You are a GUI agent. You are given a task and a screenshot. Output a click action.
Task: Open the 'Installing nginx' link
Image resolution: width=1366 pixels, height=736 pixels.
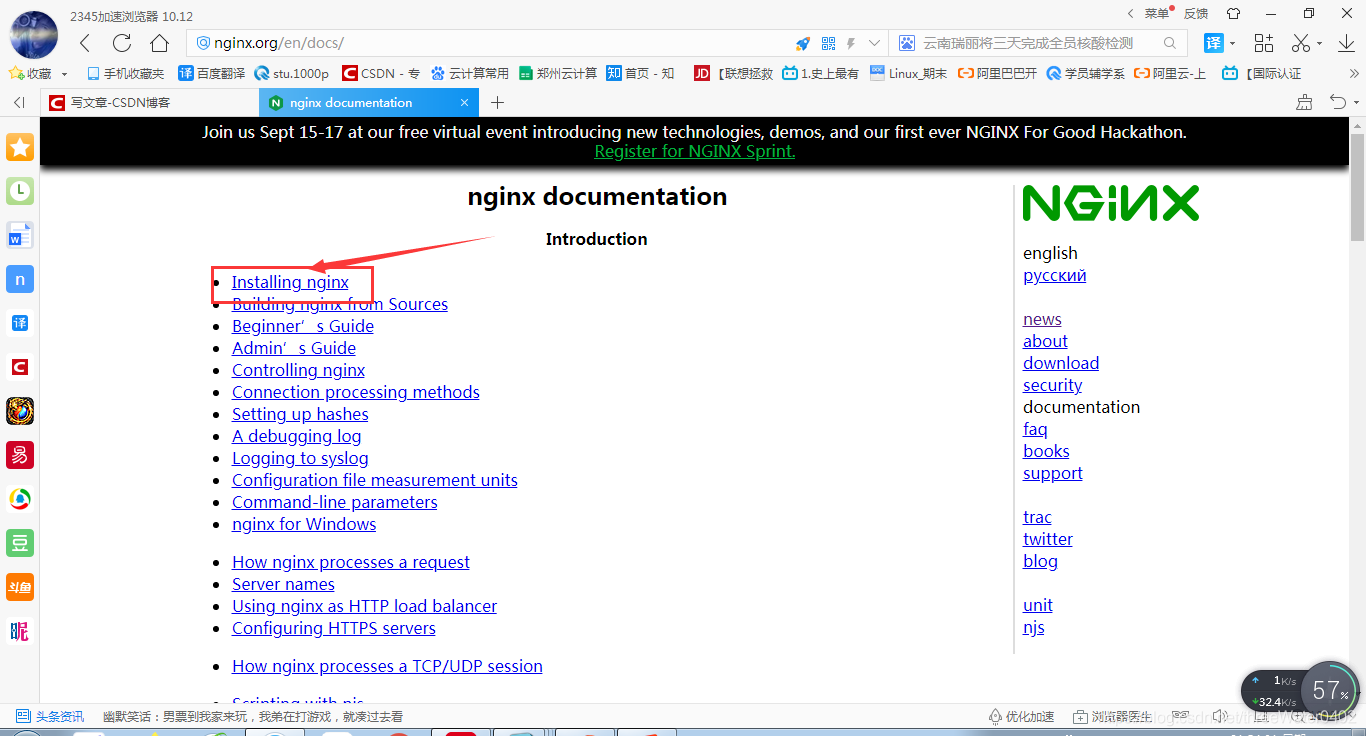click(x=290, y=282)
